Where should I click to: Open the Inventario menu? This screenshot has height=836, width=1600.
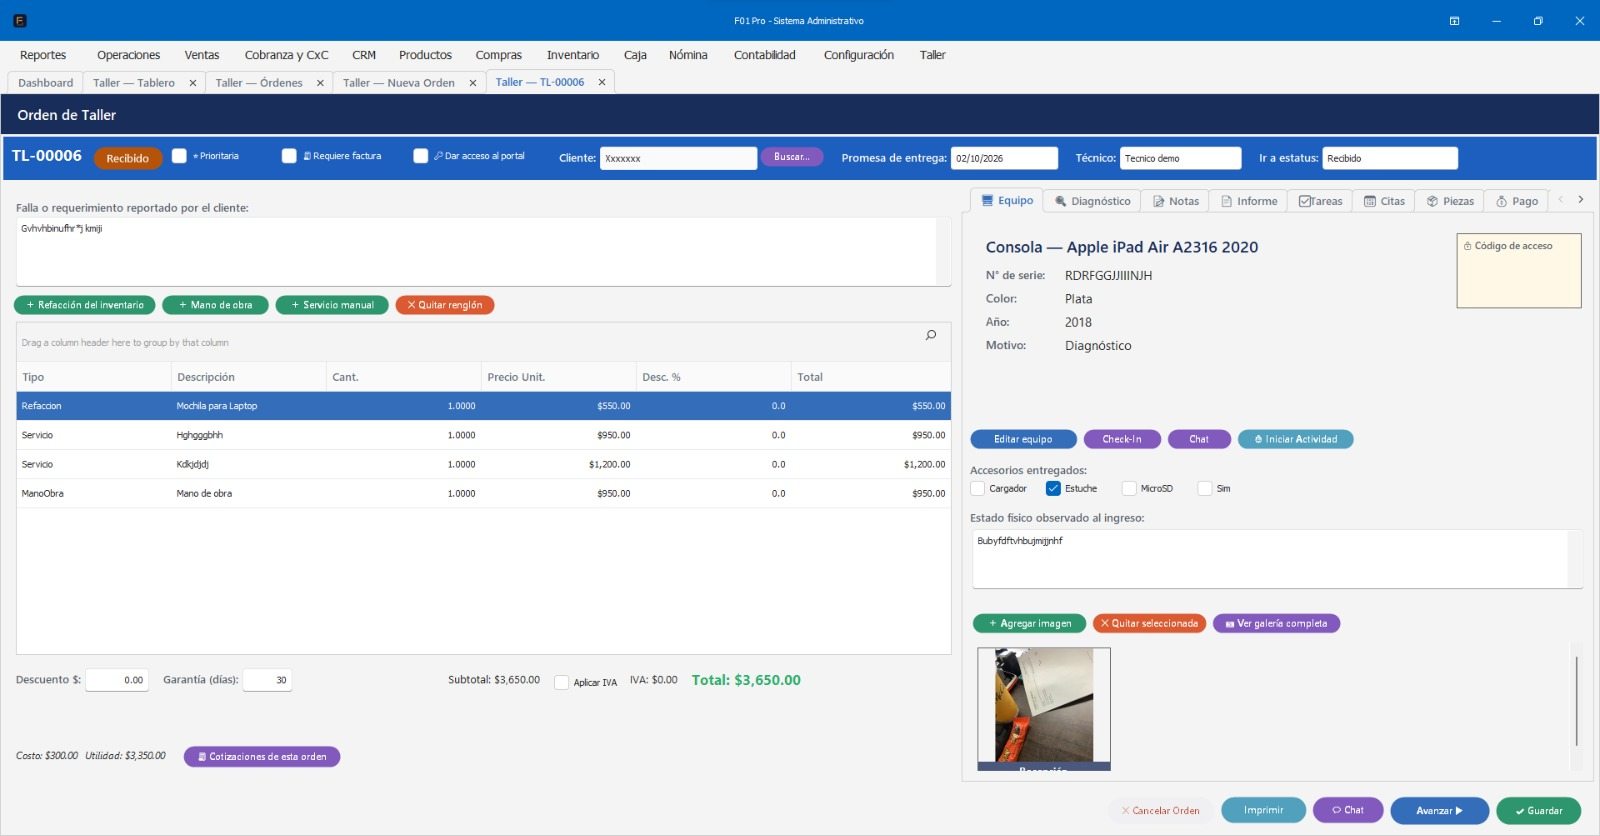point(573,55)
